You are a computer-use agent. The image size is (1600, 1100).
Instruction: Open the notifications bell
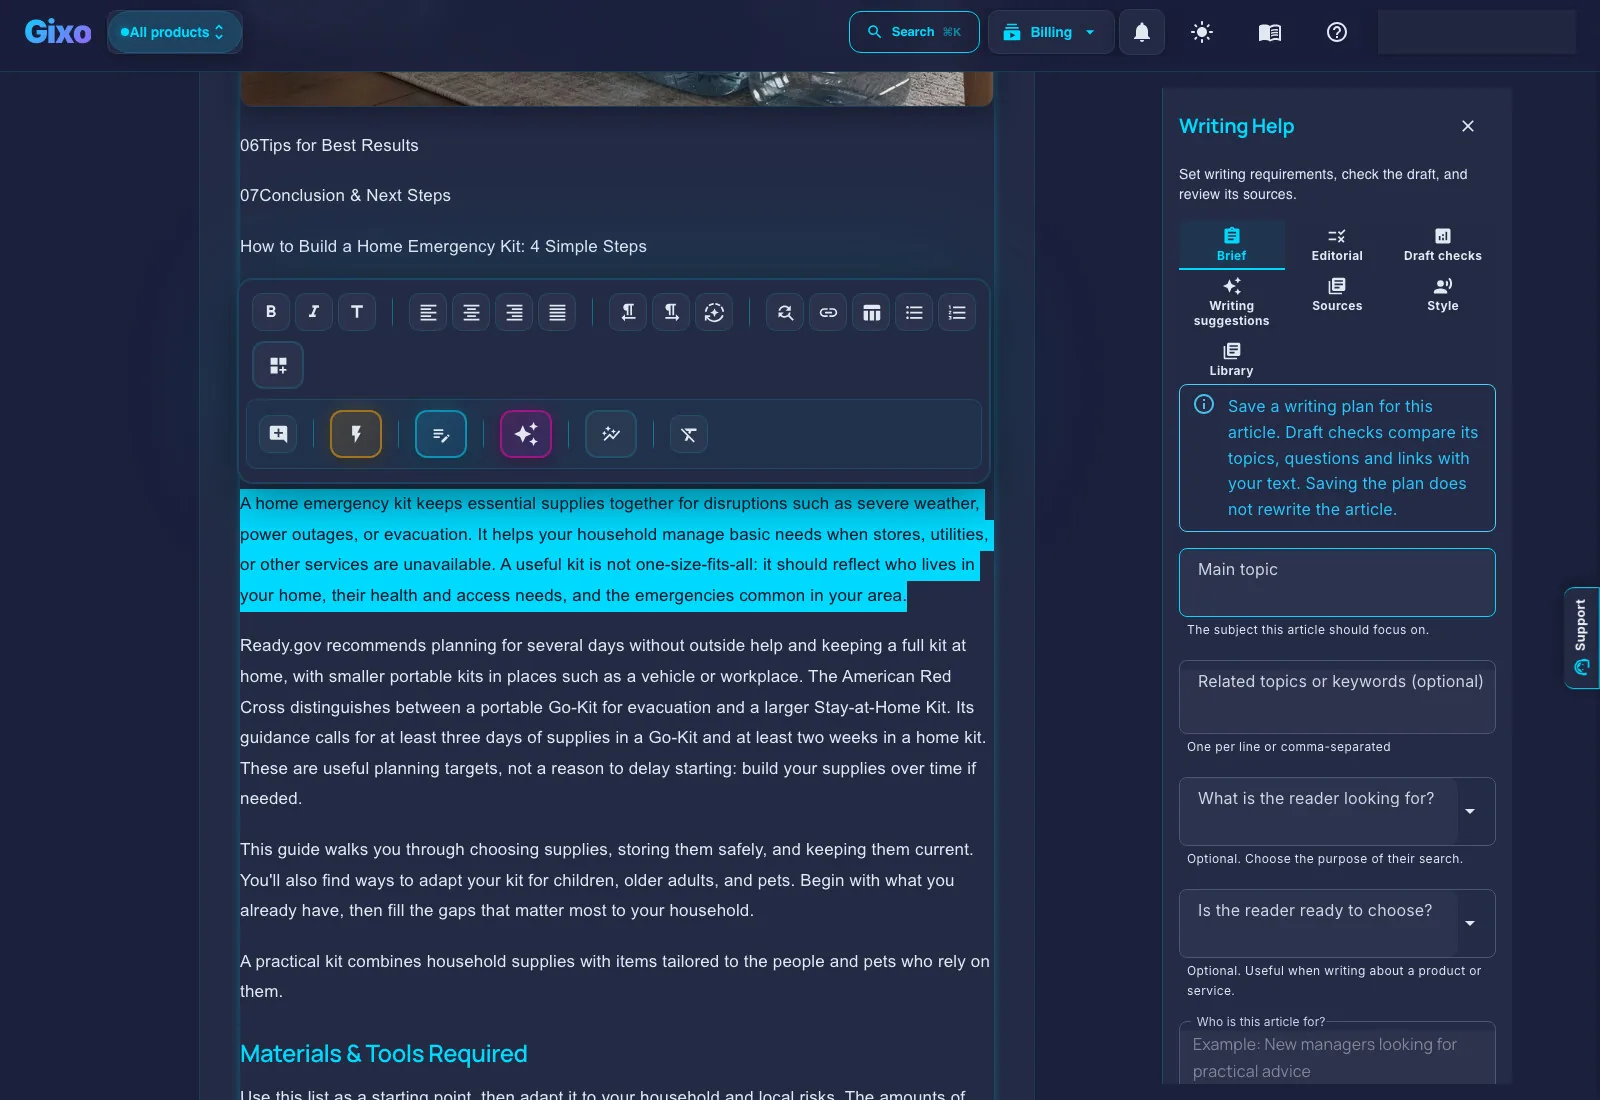pyautogui.click(x=1142, y=32)
